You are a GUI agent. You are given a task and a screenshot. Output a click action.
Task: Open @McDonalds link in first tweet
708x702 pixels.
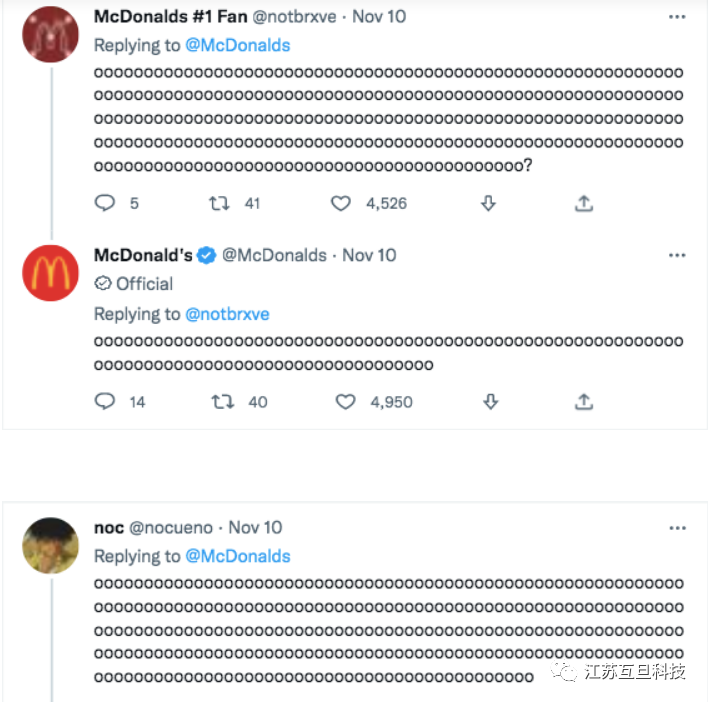pyautogui.click(x=238, y=45)
